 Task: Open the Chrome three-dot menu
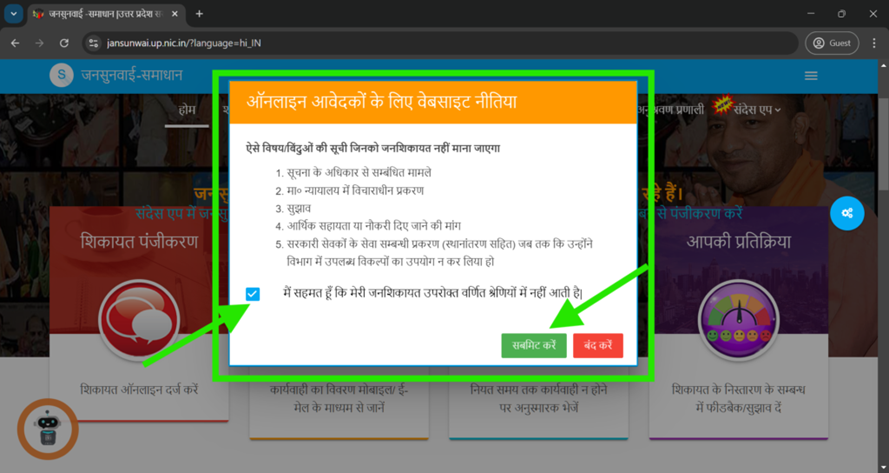874,44
